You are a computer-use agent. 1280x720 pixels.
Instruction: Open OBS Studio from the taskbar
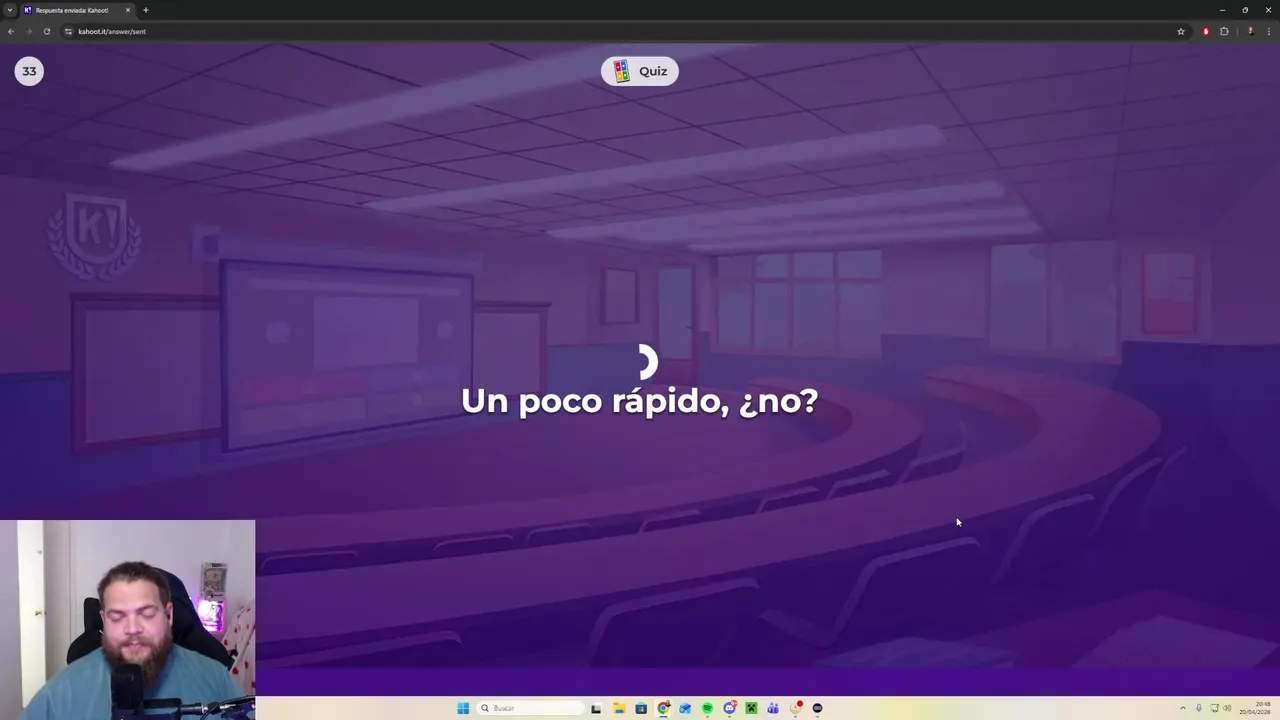(817, 708)
